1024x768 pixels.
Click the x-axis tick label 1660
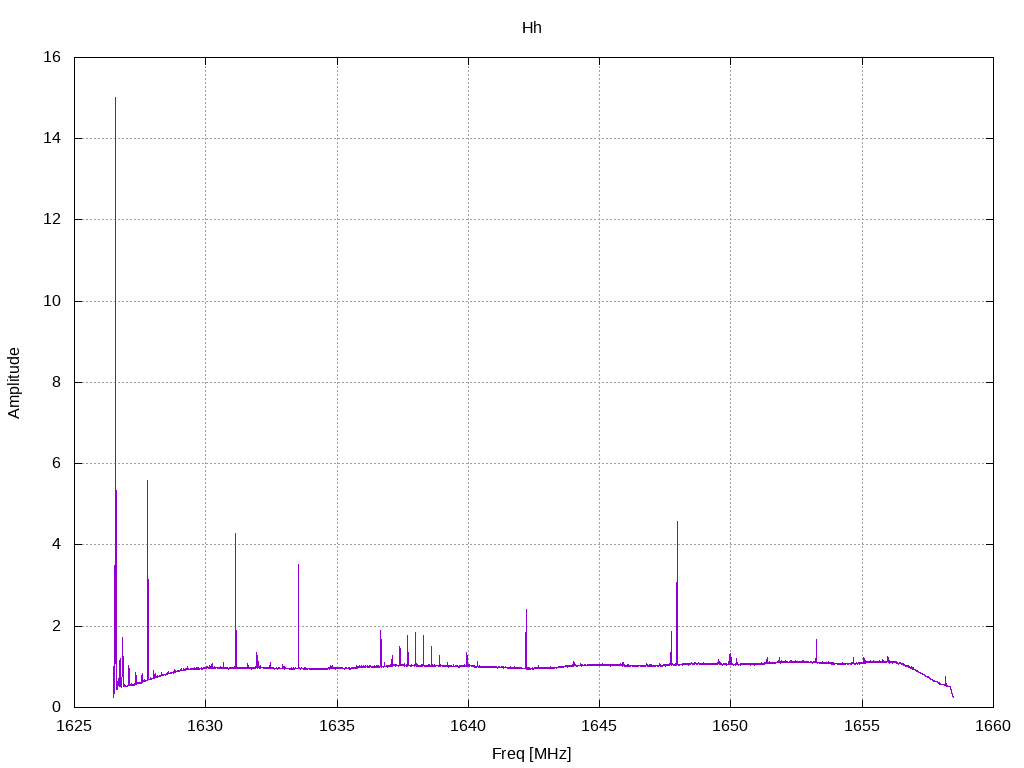[x=993, y=726]
